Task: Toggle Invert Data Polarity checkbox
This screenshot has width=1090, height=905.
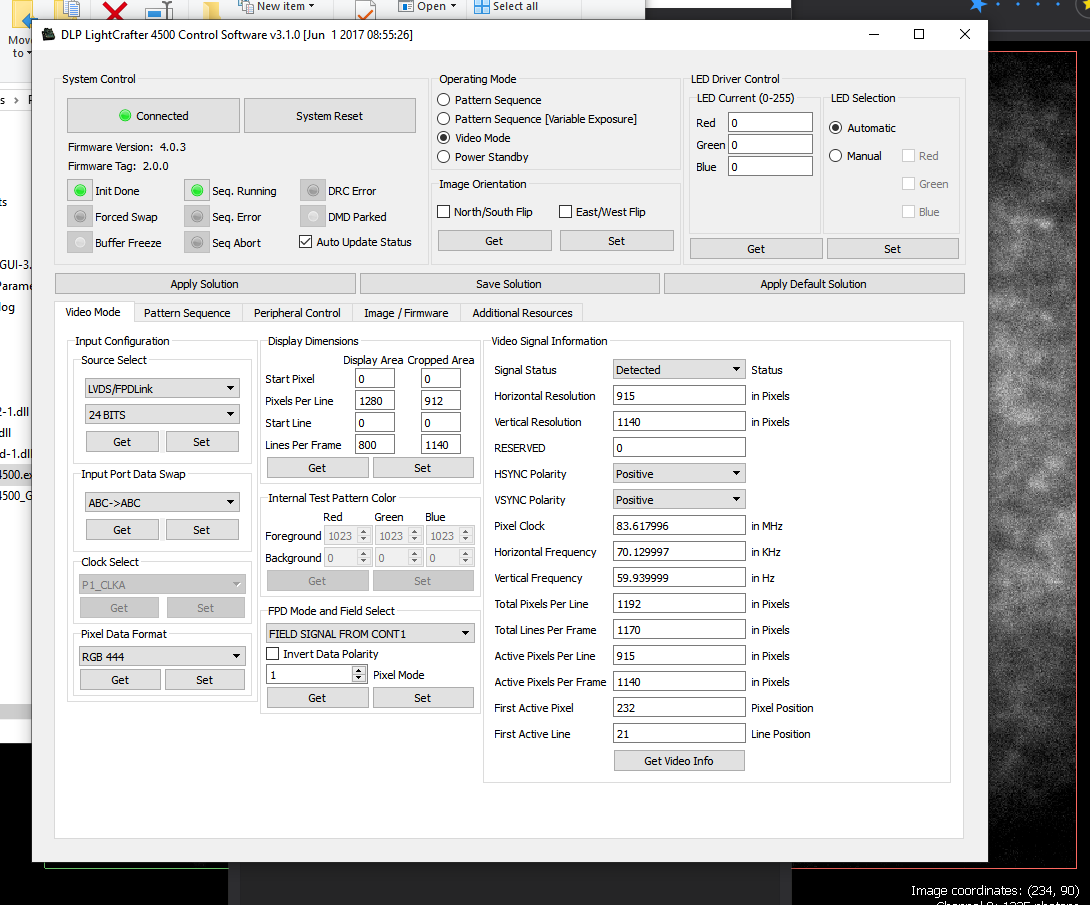Action: tap(272, 653)
